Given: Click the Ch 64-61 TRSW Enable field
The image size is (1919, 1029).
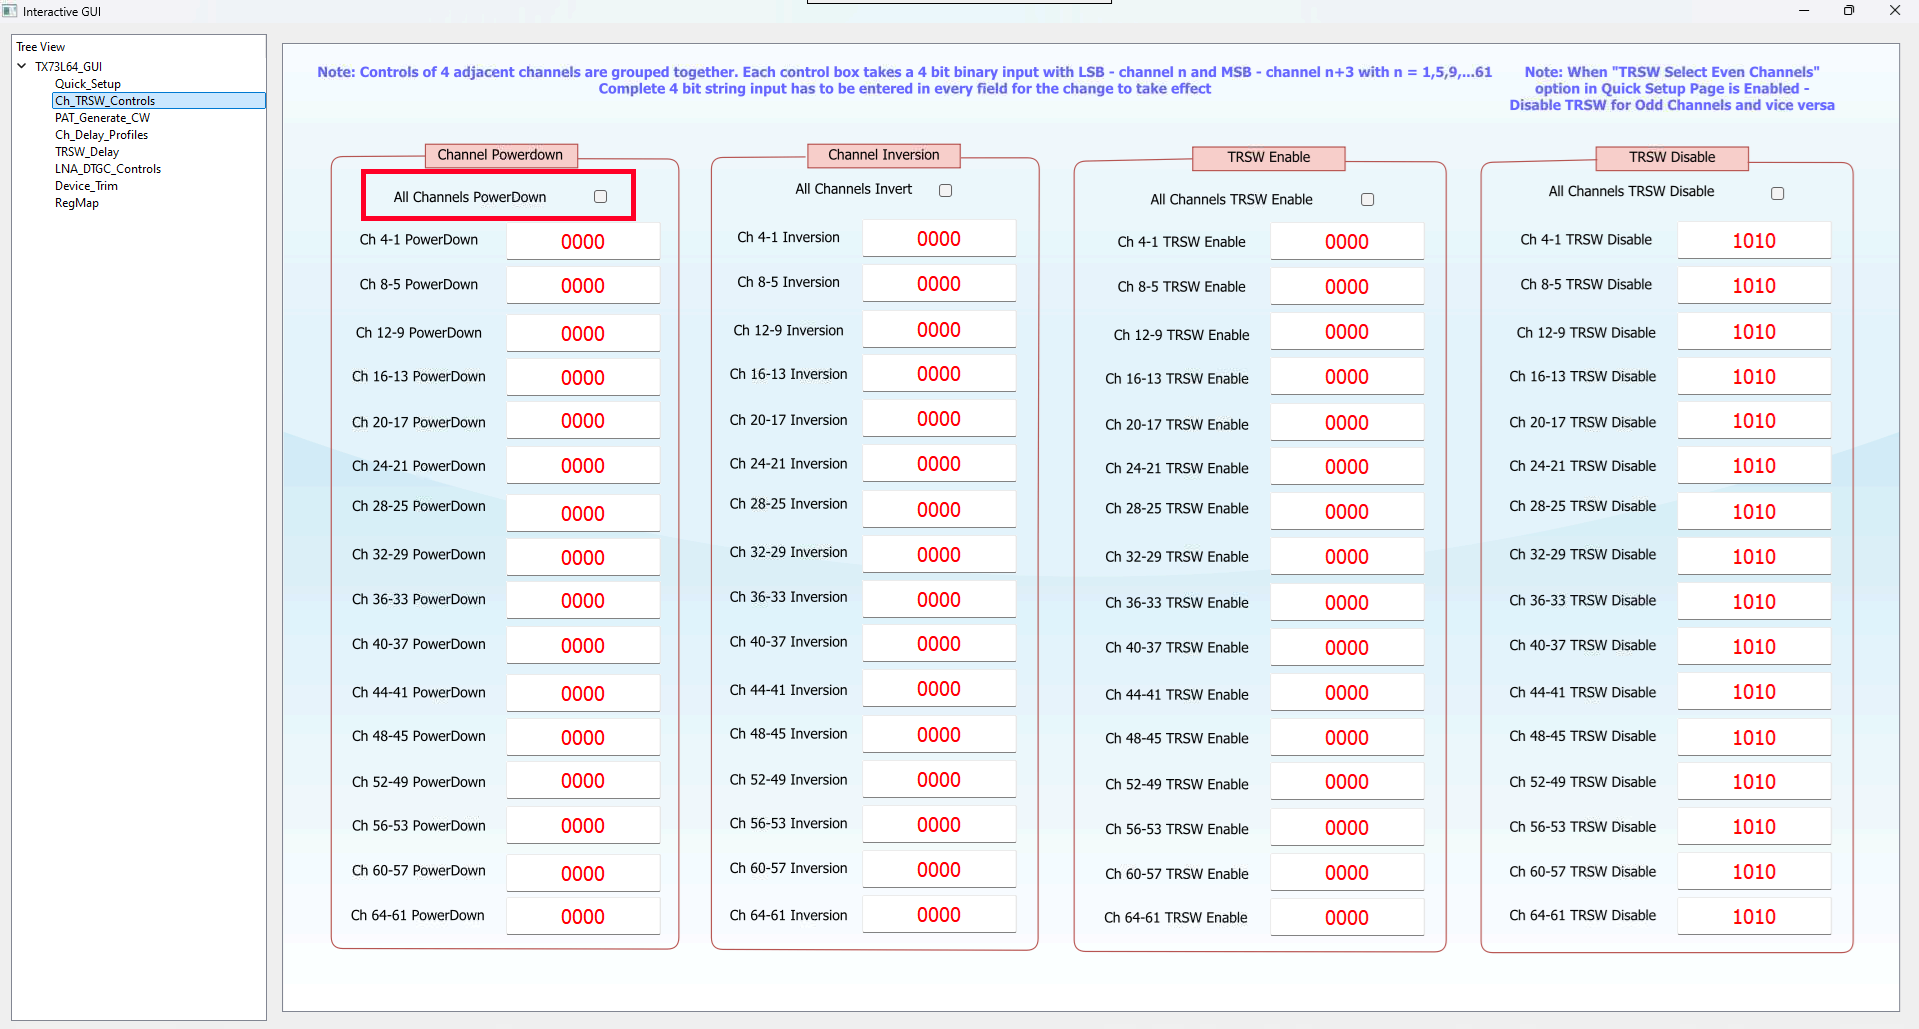Looking at the screenshot, I should (1346, 918).
